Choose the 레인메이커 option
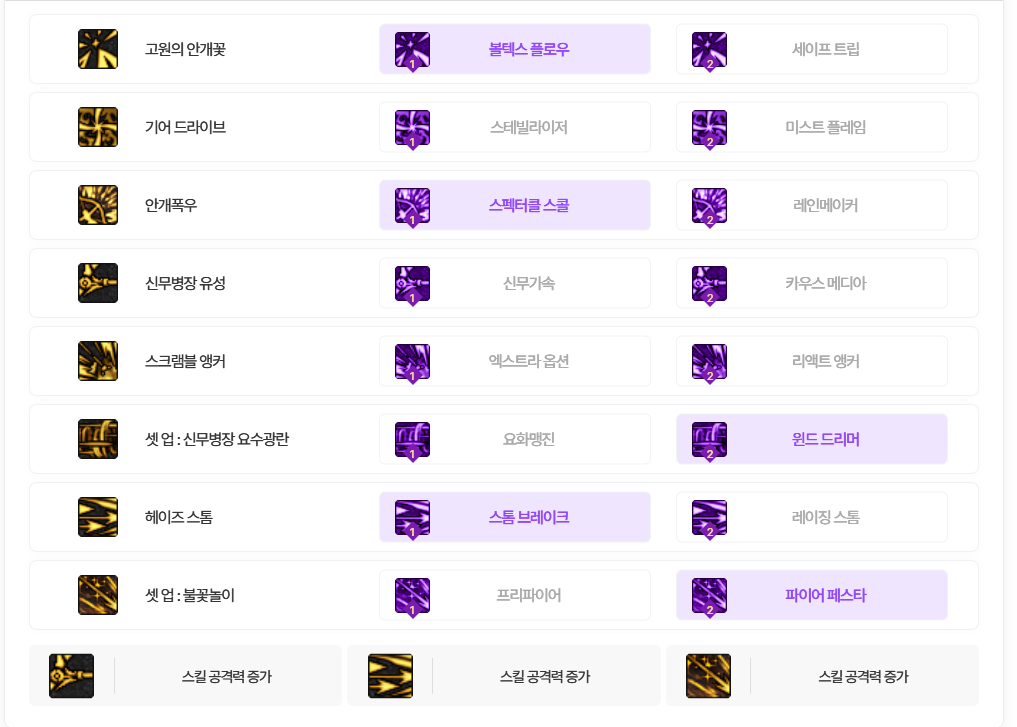The image size is (1017, 727). click(x=811, y=205)
